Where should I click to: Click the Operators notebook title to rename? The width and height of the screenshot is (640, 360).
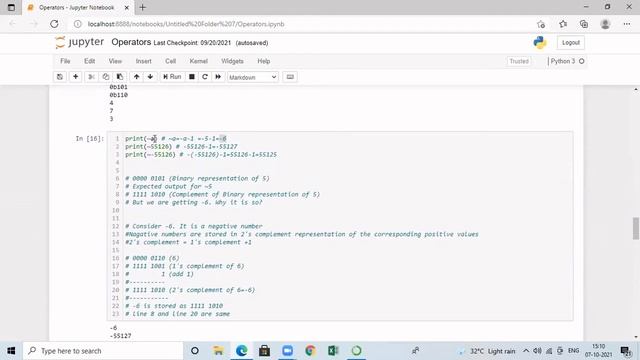[x=131, y=42]
